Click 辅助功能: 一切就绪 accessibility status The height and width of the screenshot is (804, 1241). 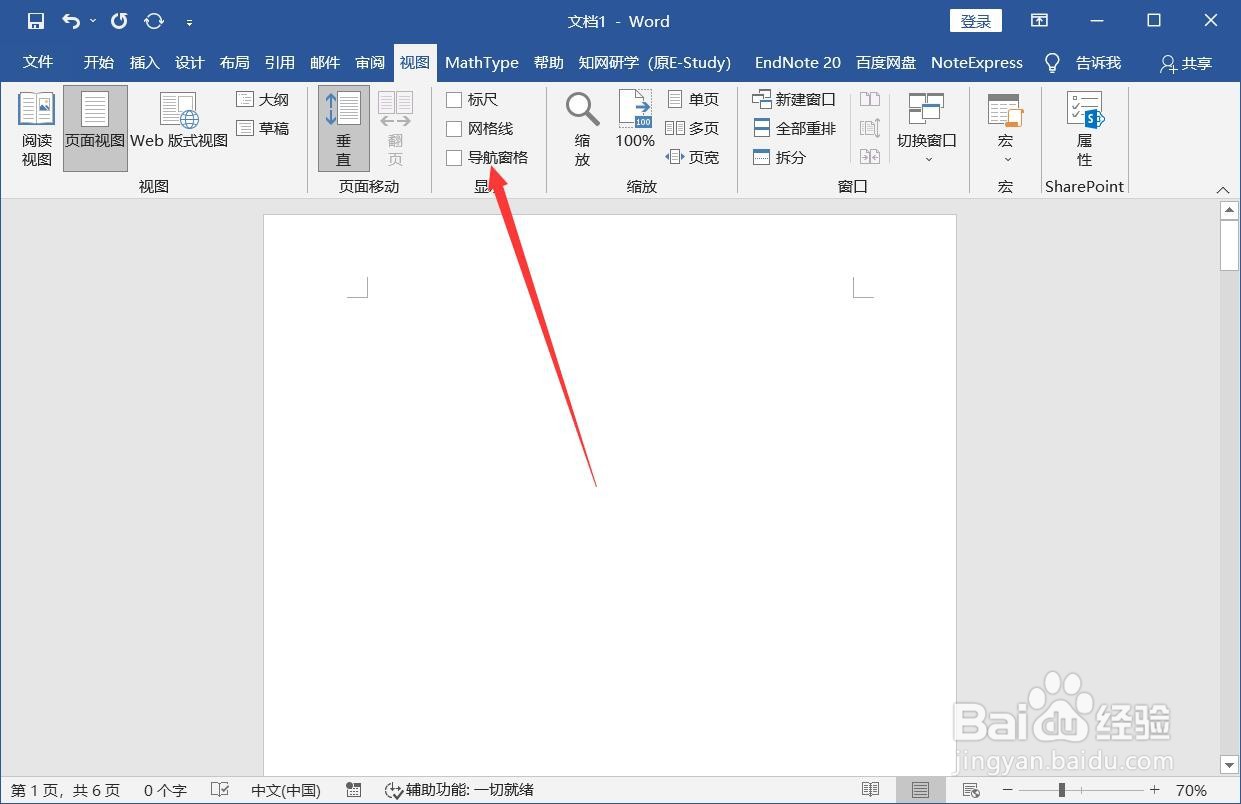pyautogui.click(x=459, y=790)
